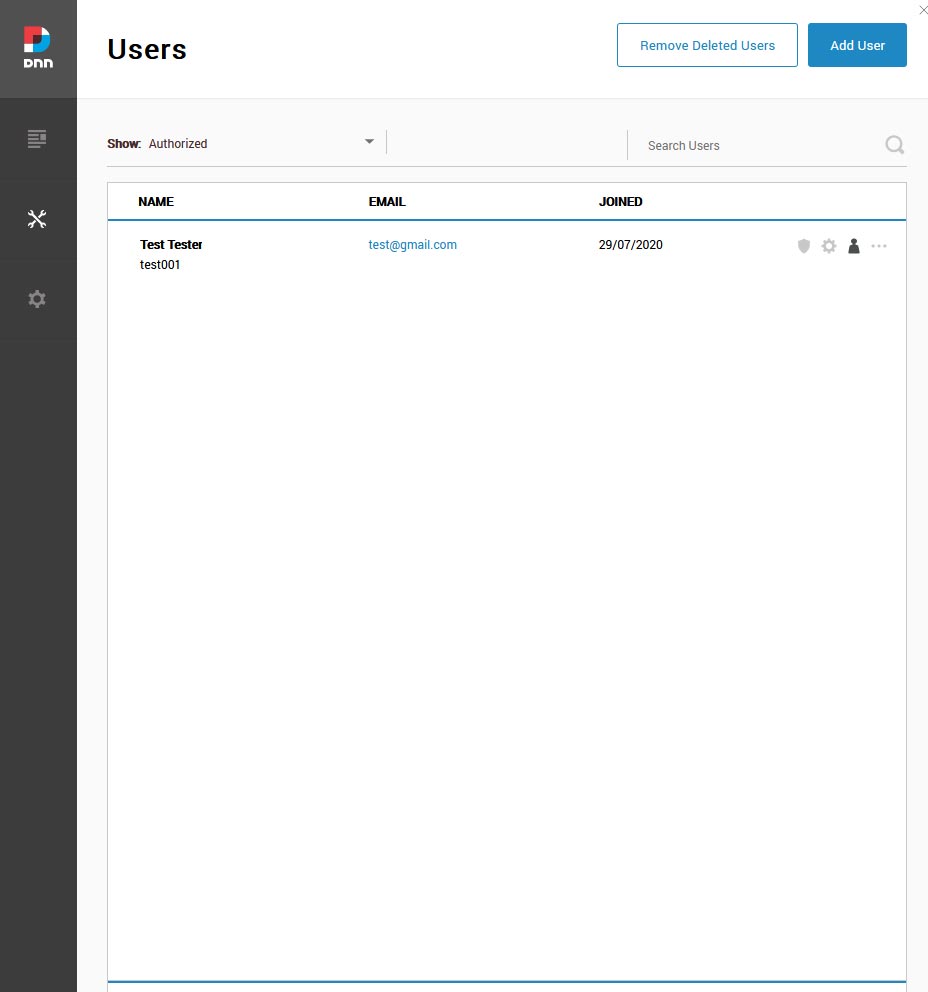Viewport: 928px width, 992px height.
Task: Click the Remove Deleted Users button
Action: [x=707, y=45]
